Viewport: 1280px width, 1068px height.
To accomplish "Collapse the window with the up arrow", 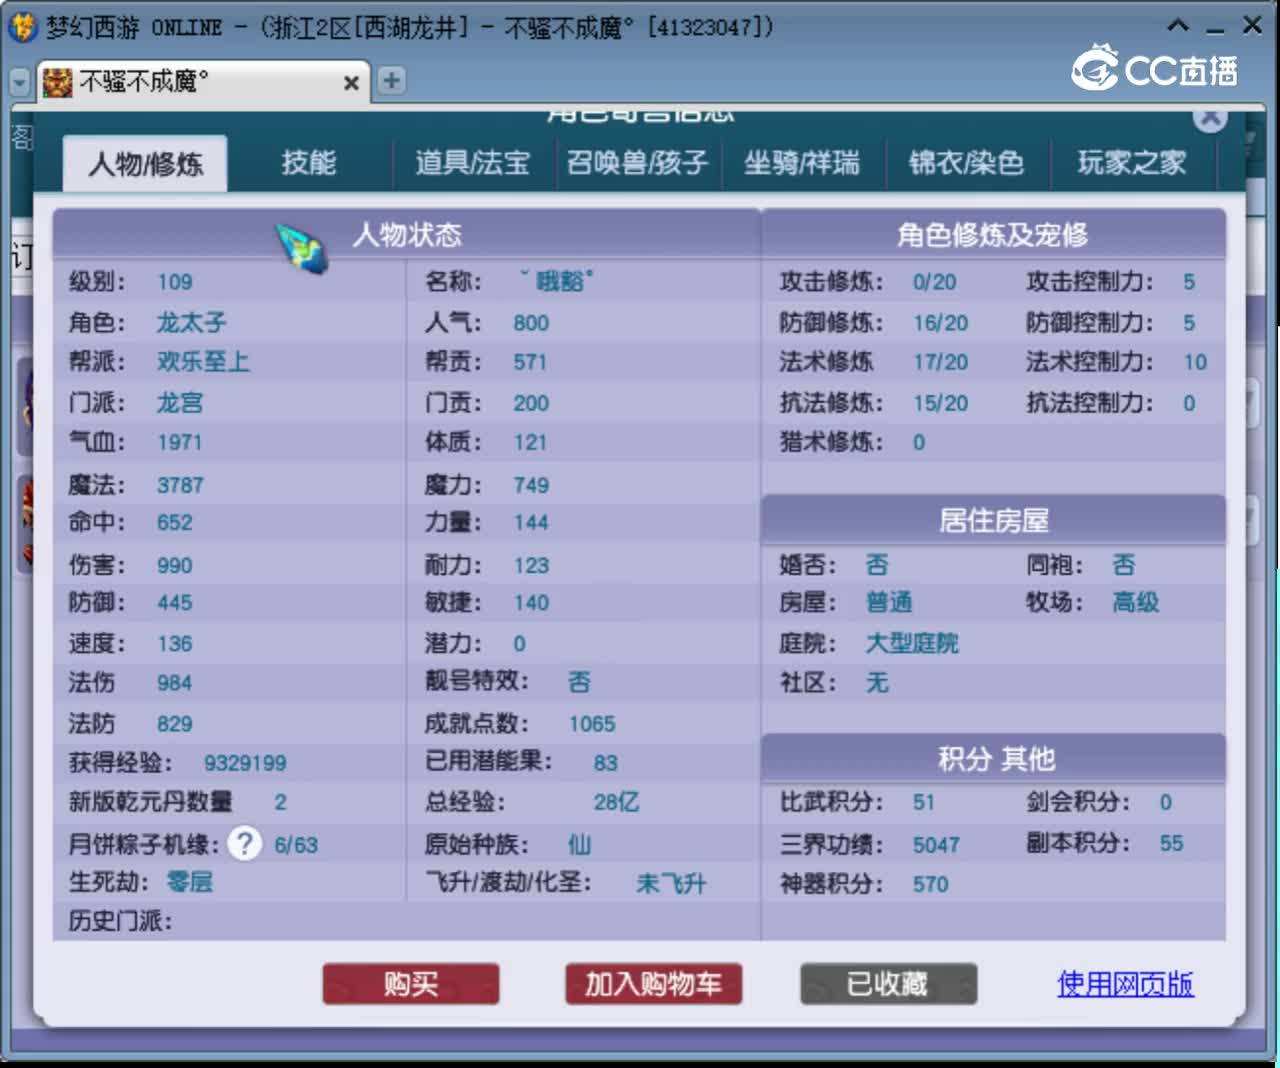I will (x=1178, y=26).
